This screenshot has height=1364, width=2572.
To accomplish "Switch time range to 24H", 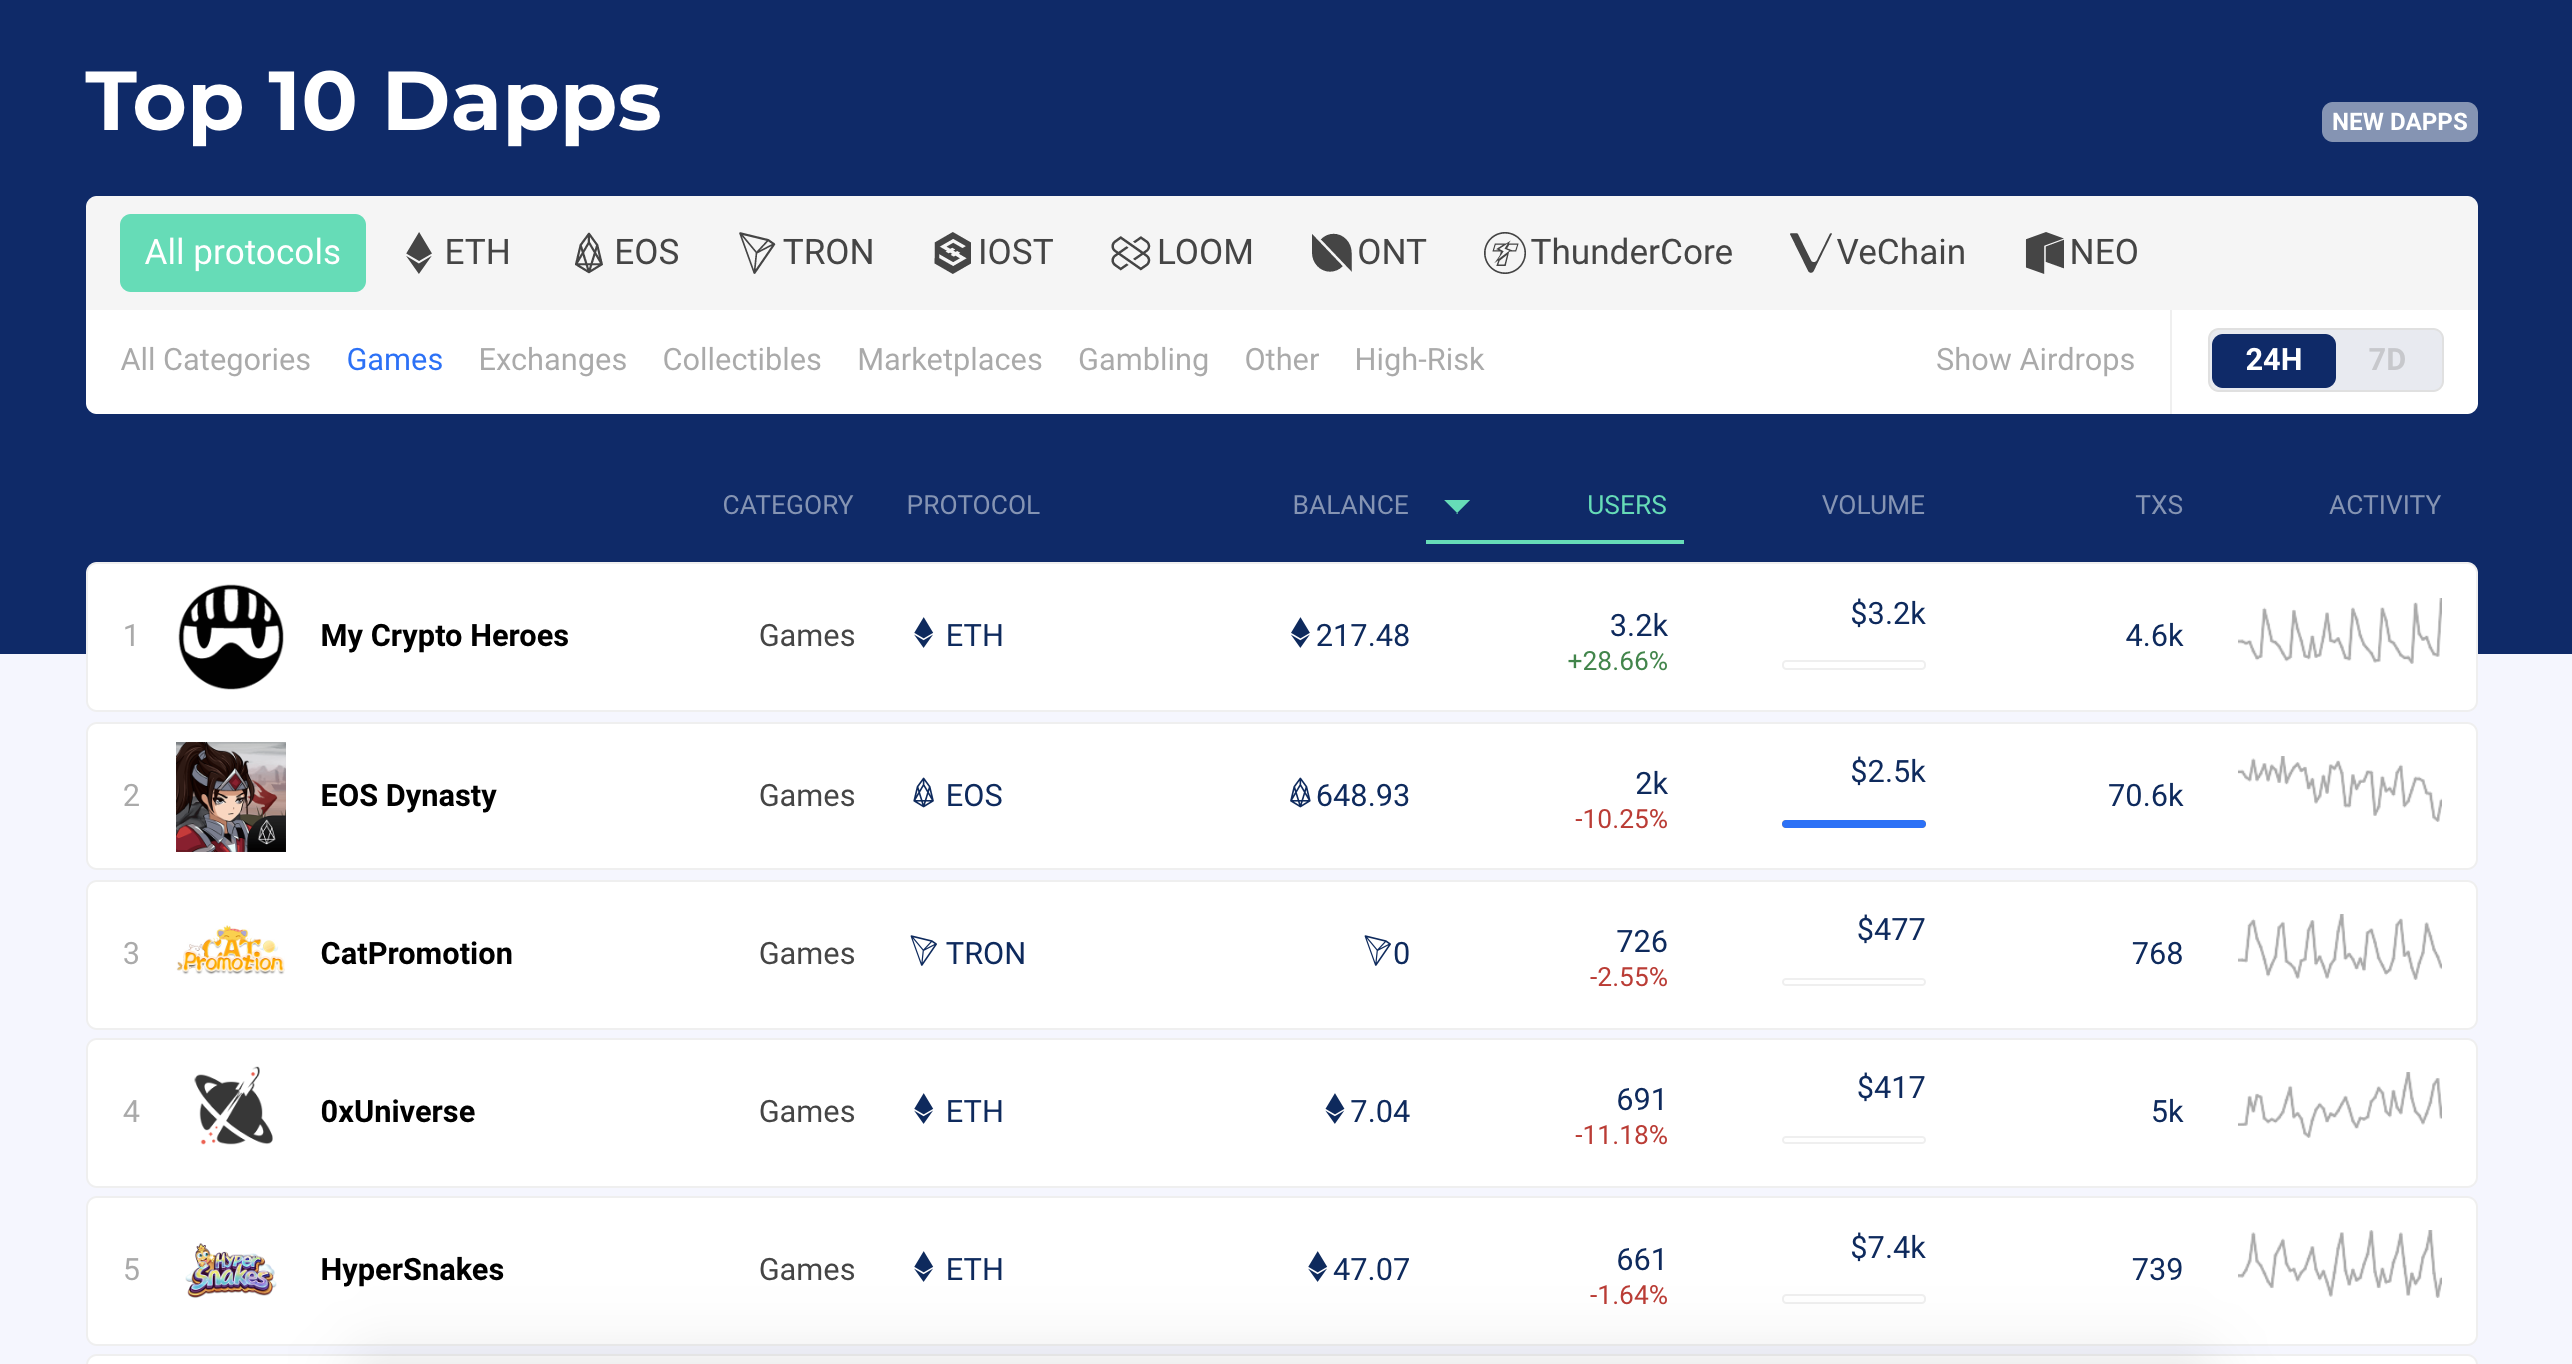I will [x=2273, y=360].
